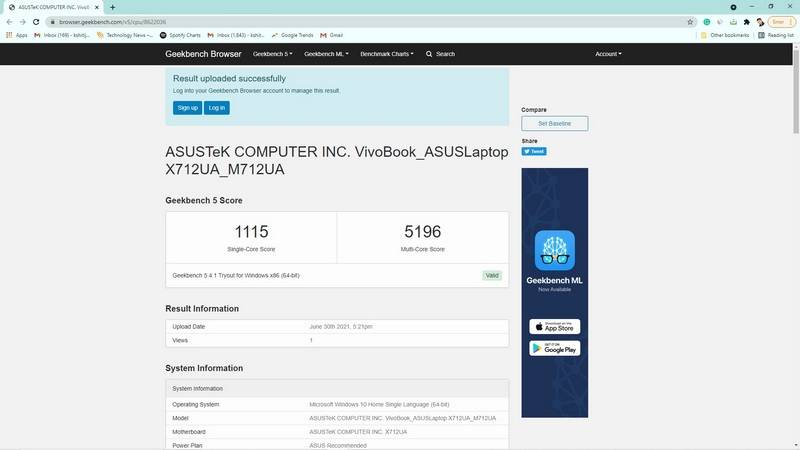Expand the Geekbench ML dropdown
This screenshot has width=800, height=450.
point(326,54)
